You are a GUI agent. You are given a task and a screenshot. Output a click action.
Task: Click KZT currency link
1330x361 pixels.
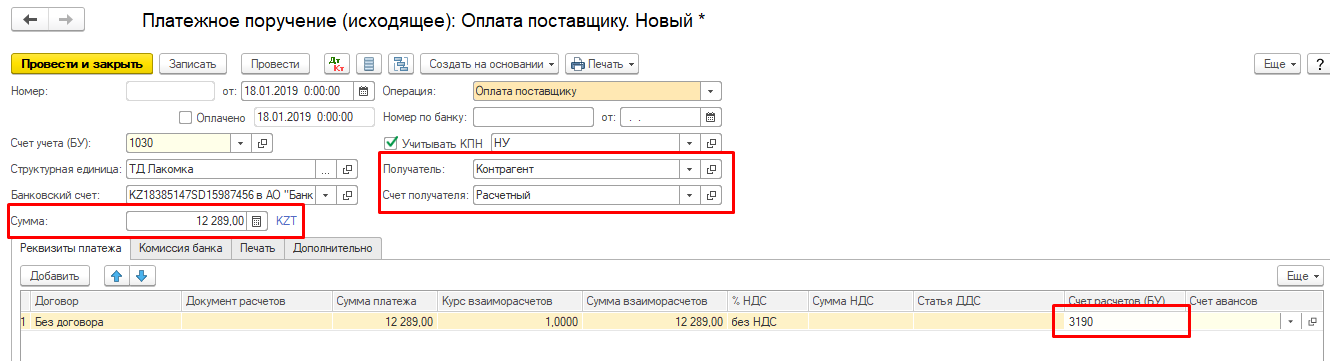286,221
